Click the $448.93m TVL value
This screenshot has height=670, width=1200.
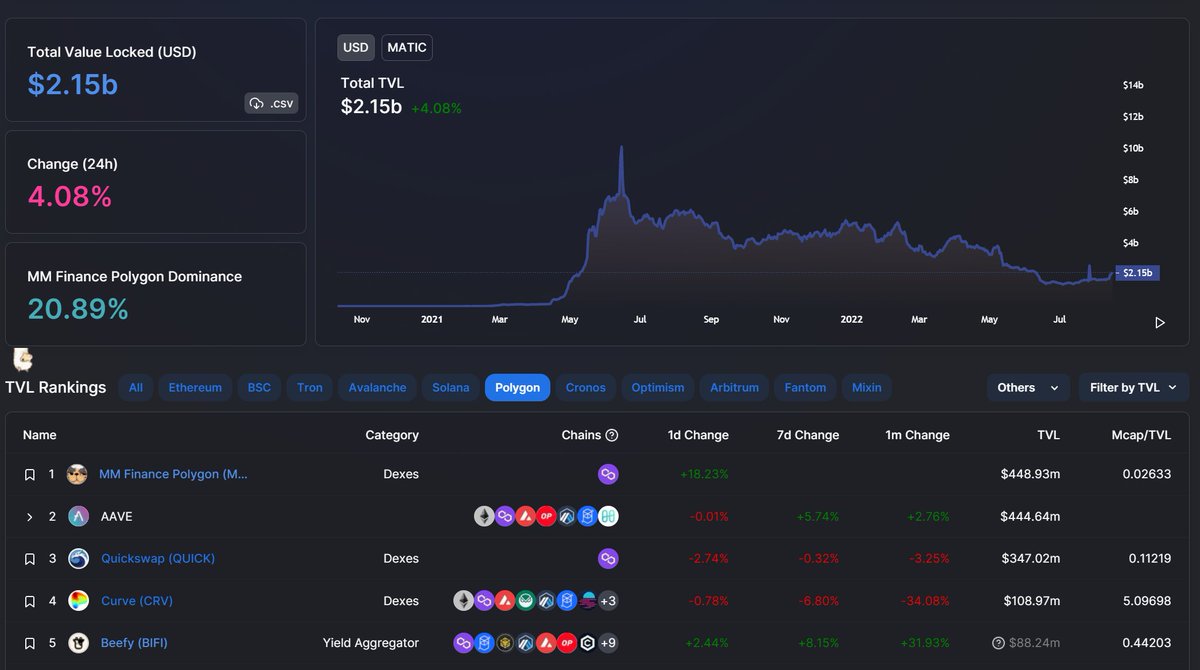tap(1030, 474)
